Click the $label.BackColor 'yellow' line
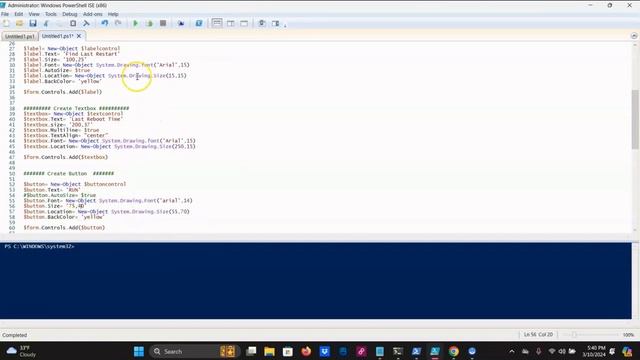The height and width of the screenshot is (360, 640). click(62, 81)
